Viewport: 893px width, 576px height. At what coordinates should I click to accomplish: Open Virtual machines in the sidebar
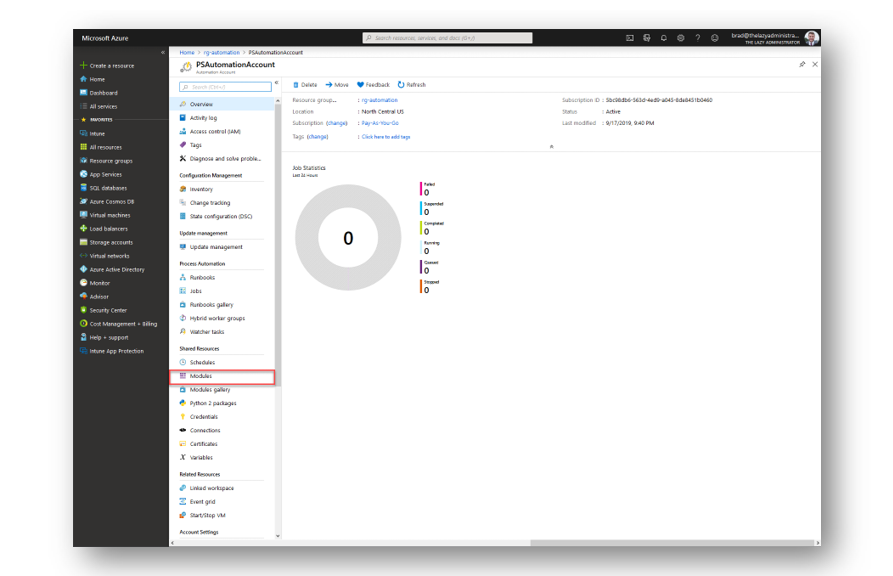tap(105, 215)
